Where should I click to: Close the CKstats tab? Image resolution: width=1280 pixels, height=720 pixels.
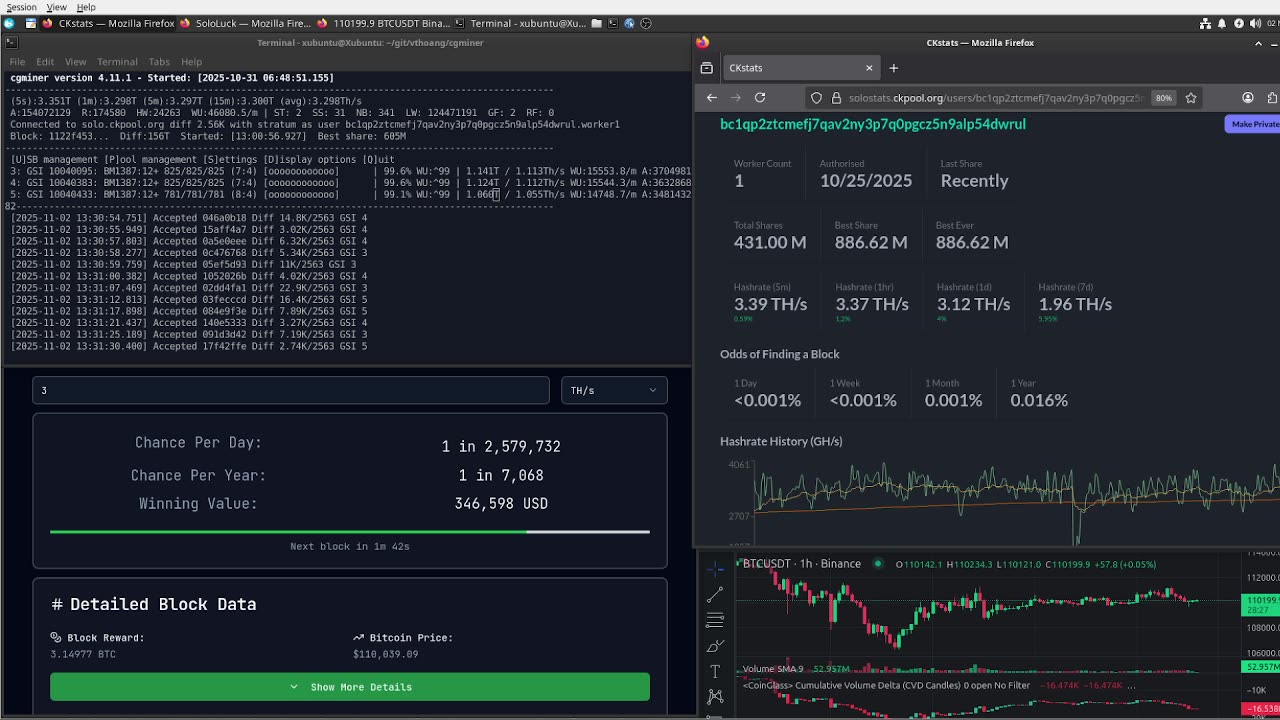(x=869, y=68)
